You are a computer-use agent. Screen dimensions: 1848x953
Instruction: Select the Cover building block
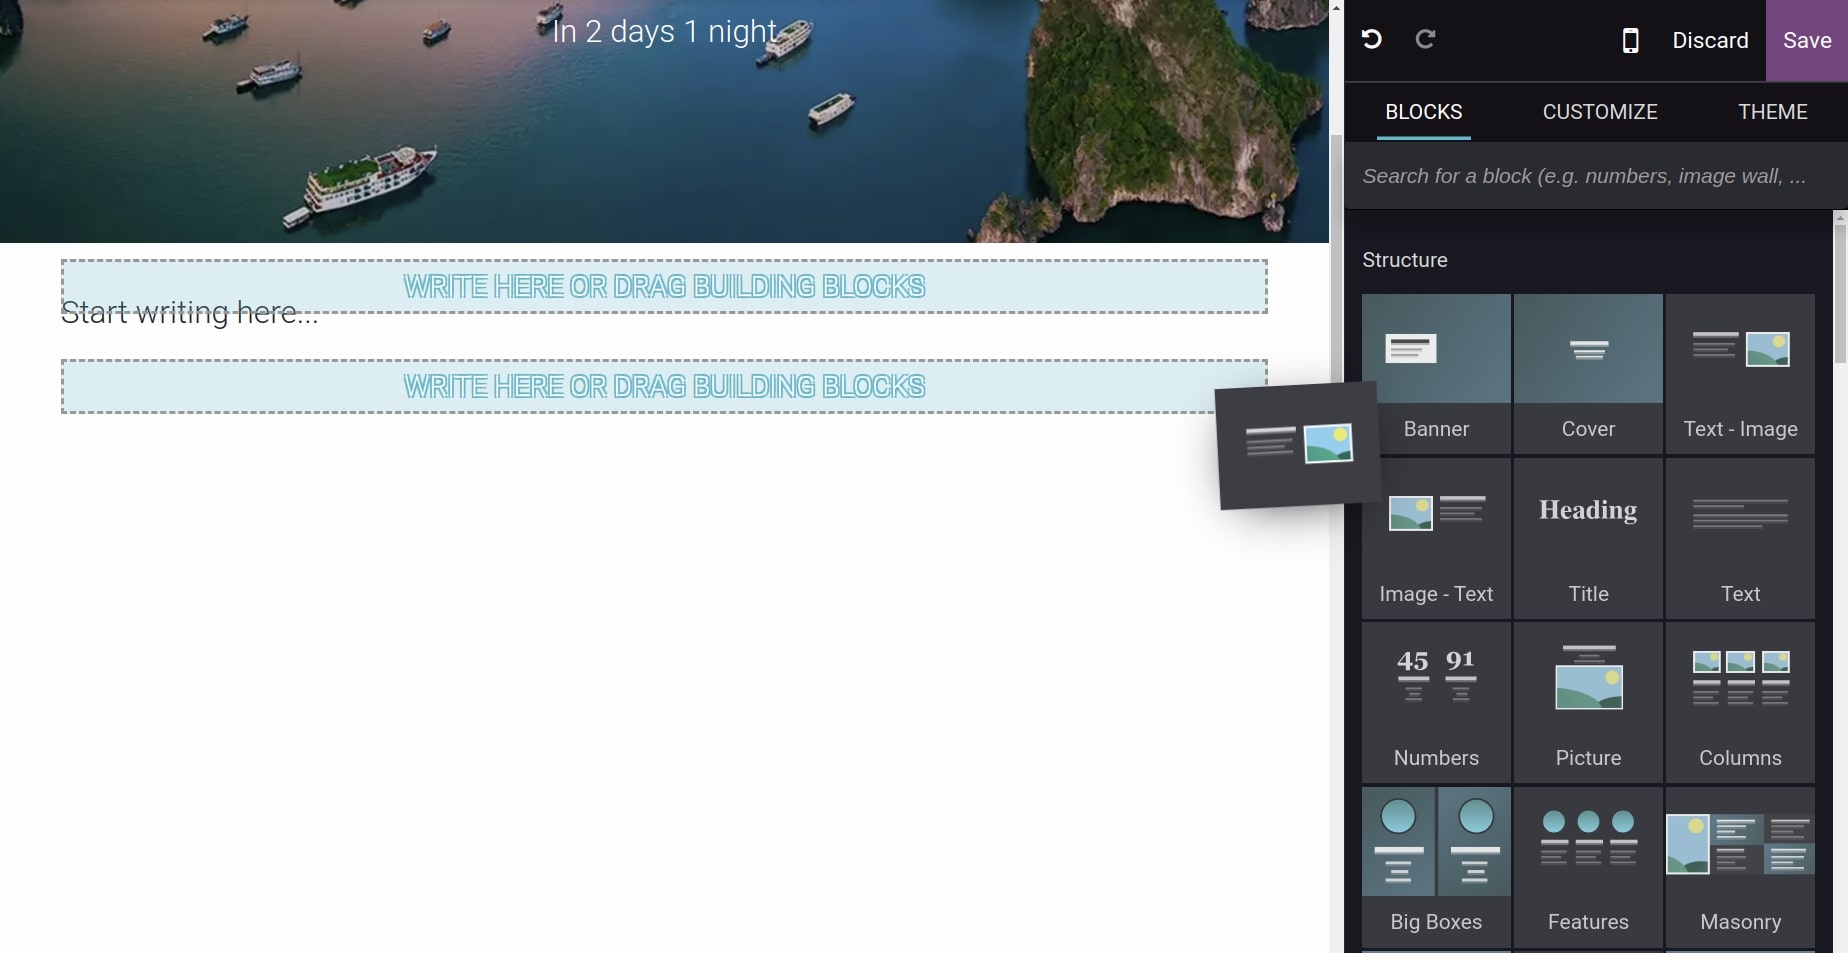(x=1588, y=374)
